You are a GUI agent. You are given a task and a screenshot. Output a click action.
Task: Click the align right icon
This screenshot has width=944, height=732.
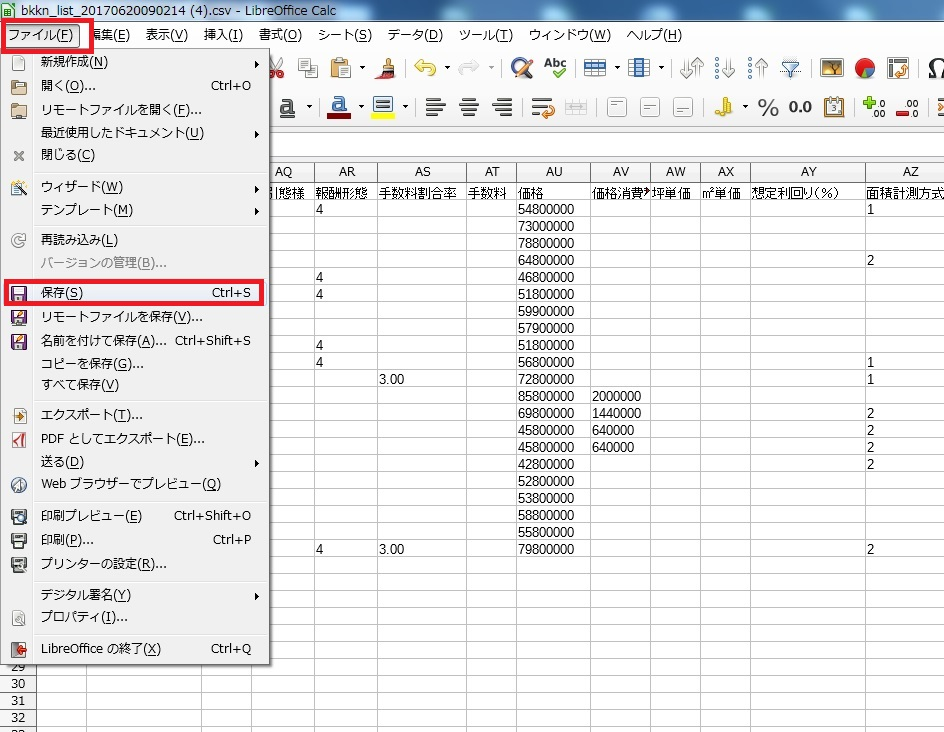click(502, 108)
